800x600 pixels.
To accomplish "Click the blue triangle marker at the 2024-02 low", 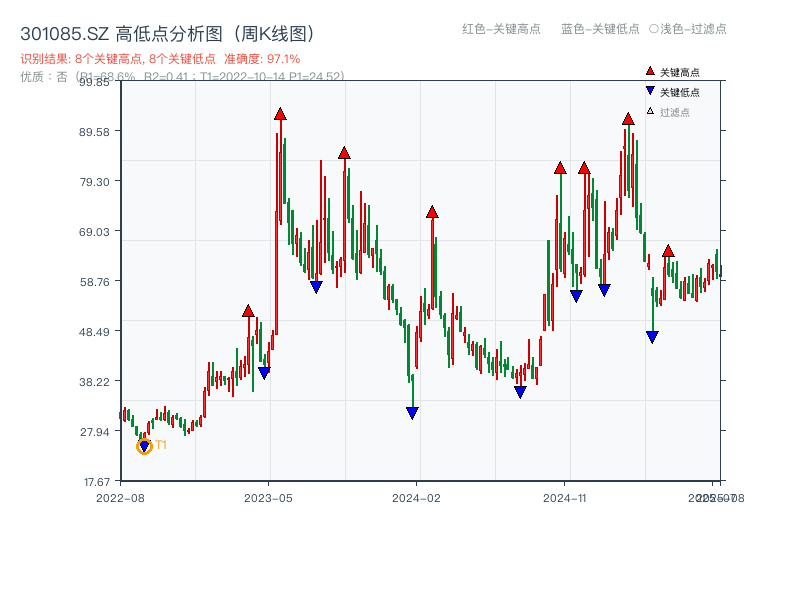I will point(412,412).
